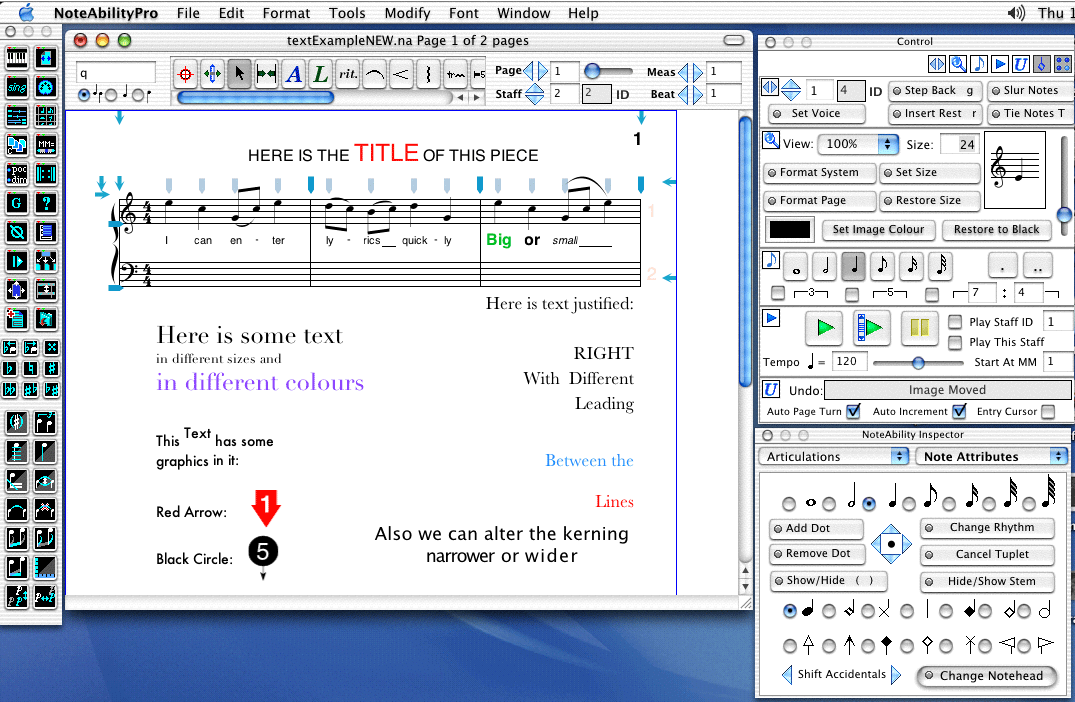Viewport: 1075px width, 702px height.
Task: Select the green lyrics 'L' tool
Action: (320, 73)
